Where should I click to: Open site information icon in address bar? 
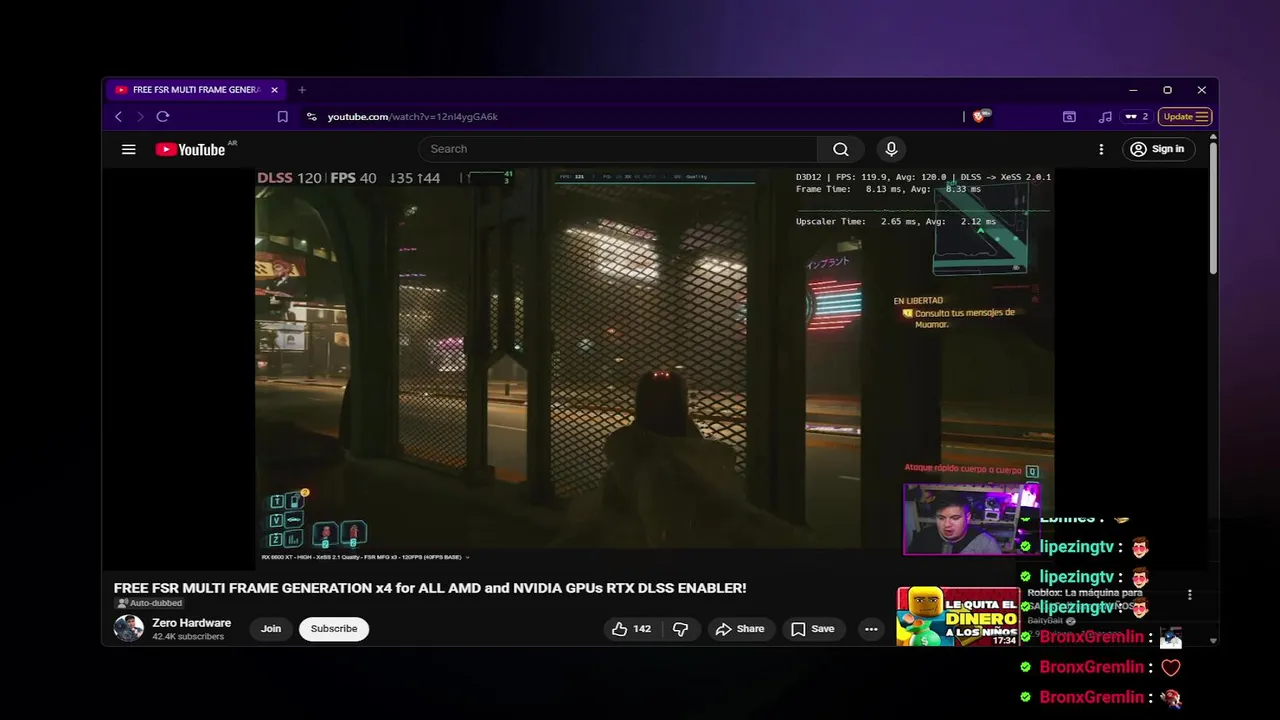coord(312,117)
